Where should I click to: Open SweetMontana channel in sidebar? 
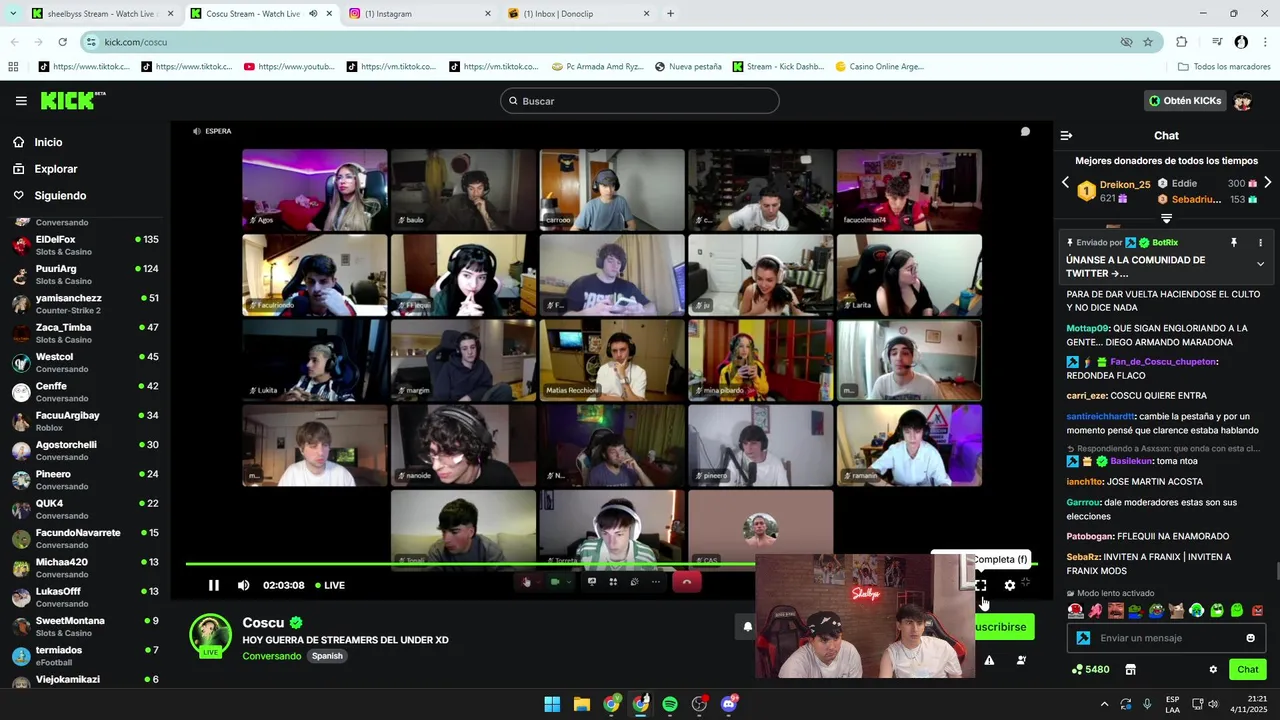point(86,627)
